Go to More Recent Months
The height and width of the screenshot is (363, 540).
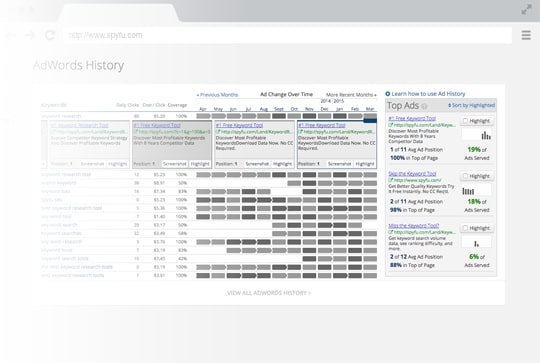[351, 95]
